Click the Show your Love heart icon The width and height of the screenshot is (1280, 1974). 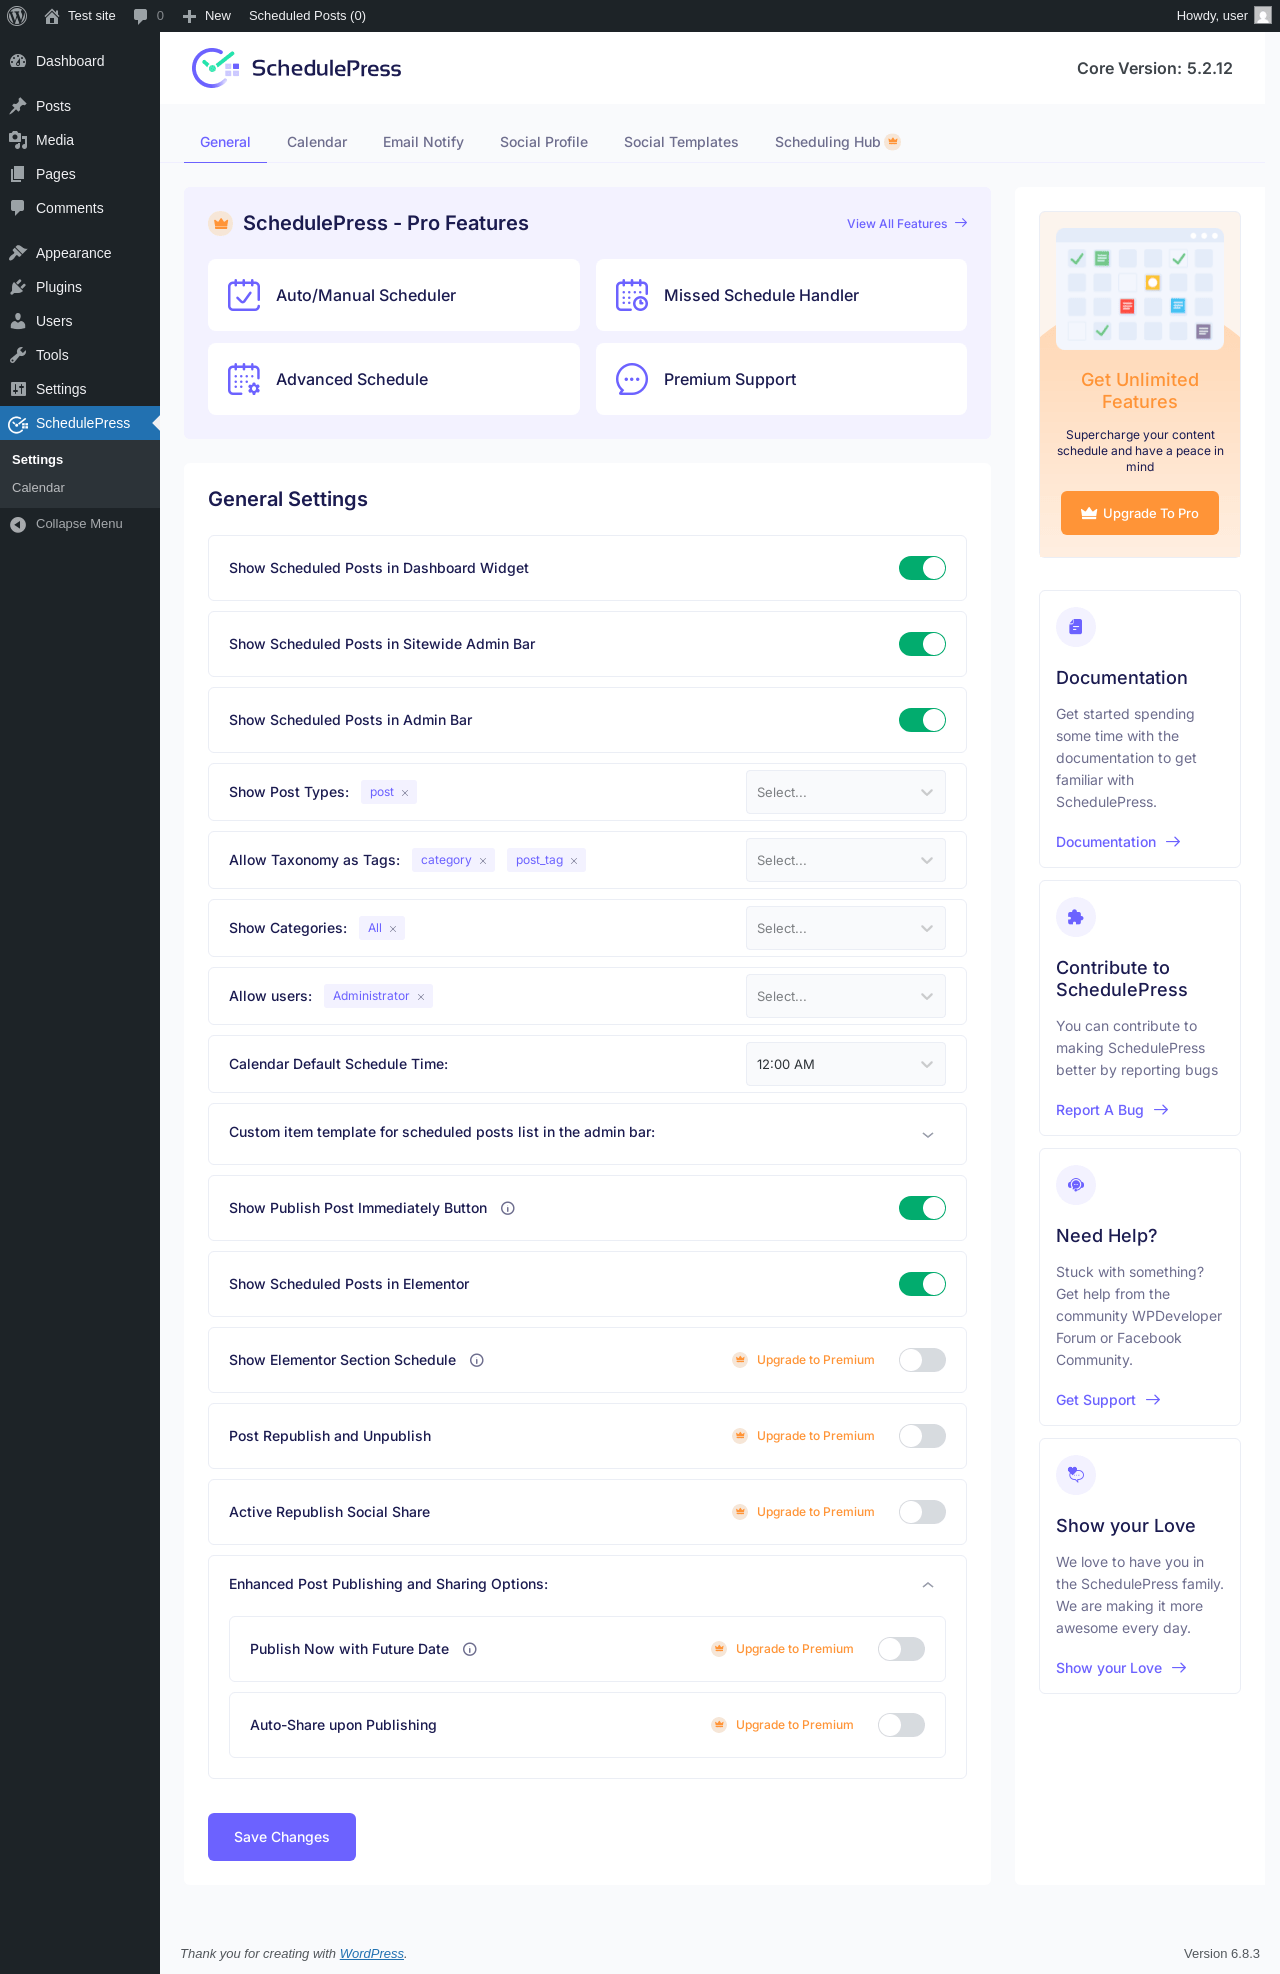(x=1076, y=1475)
